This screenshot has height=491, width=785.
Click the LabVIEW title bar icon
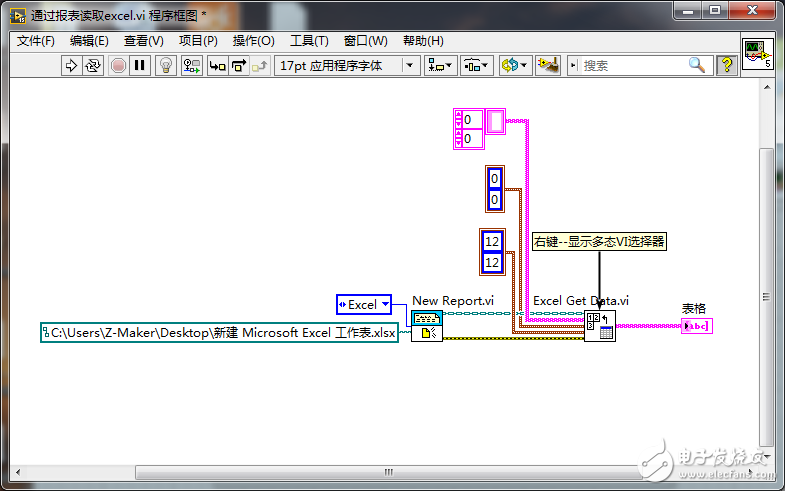(18, 16)
